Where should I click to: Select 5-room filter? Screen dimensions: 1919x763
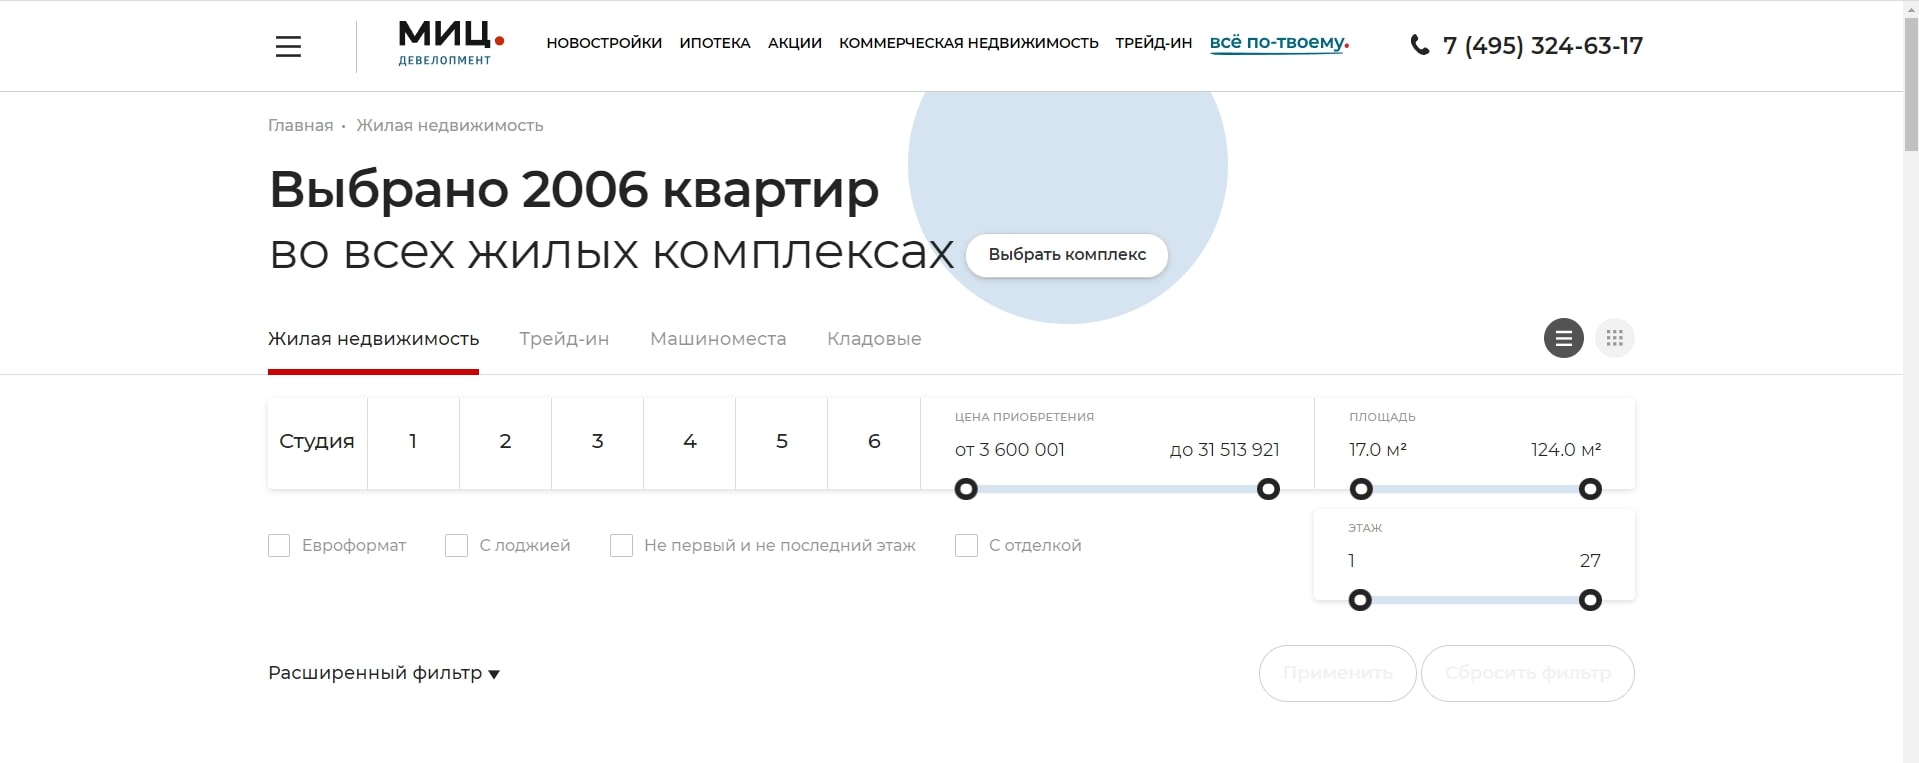(781, 442)
